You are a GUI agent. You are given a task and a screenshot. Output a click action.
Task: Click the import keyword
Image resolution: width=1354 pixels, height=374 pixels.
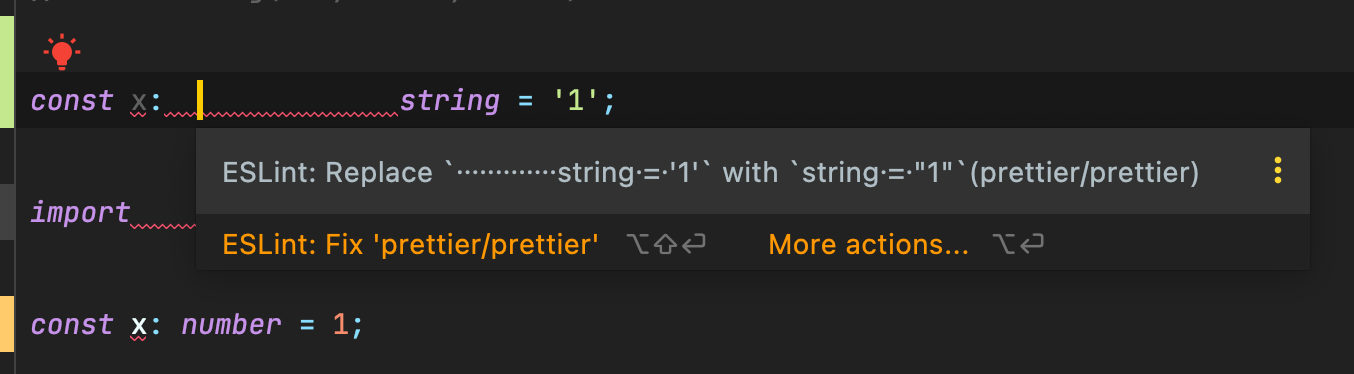pyautogui.click(x=81, y=213)
